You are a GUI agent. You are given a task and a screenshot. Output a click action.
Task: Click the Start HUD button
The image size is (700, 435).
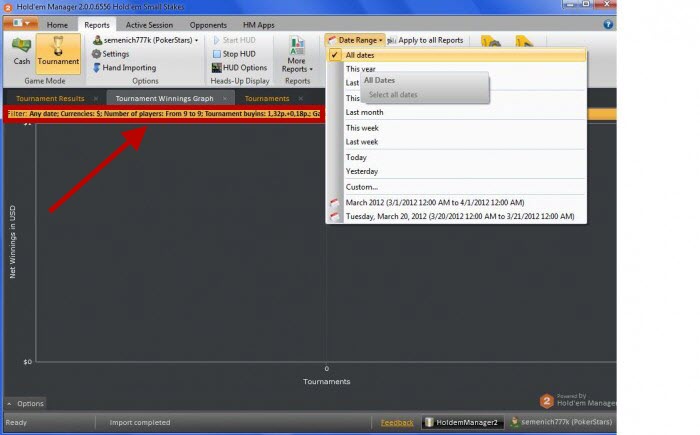pos(234,40)
